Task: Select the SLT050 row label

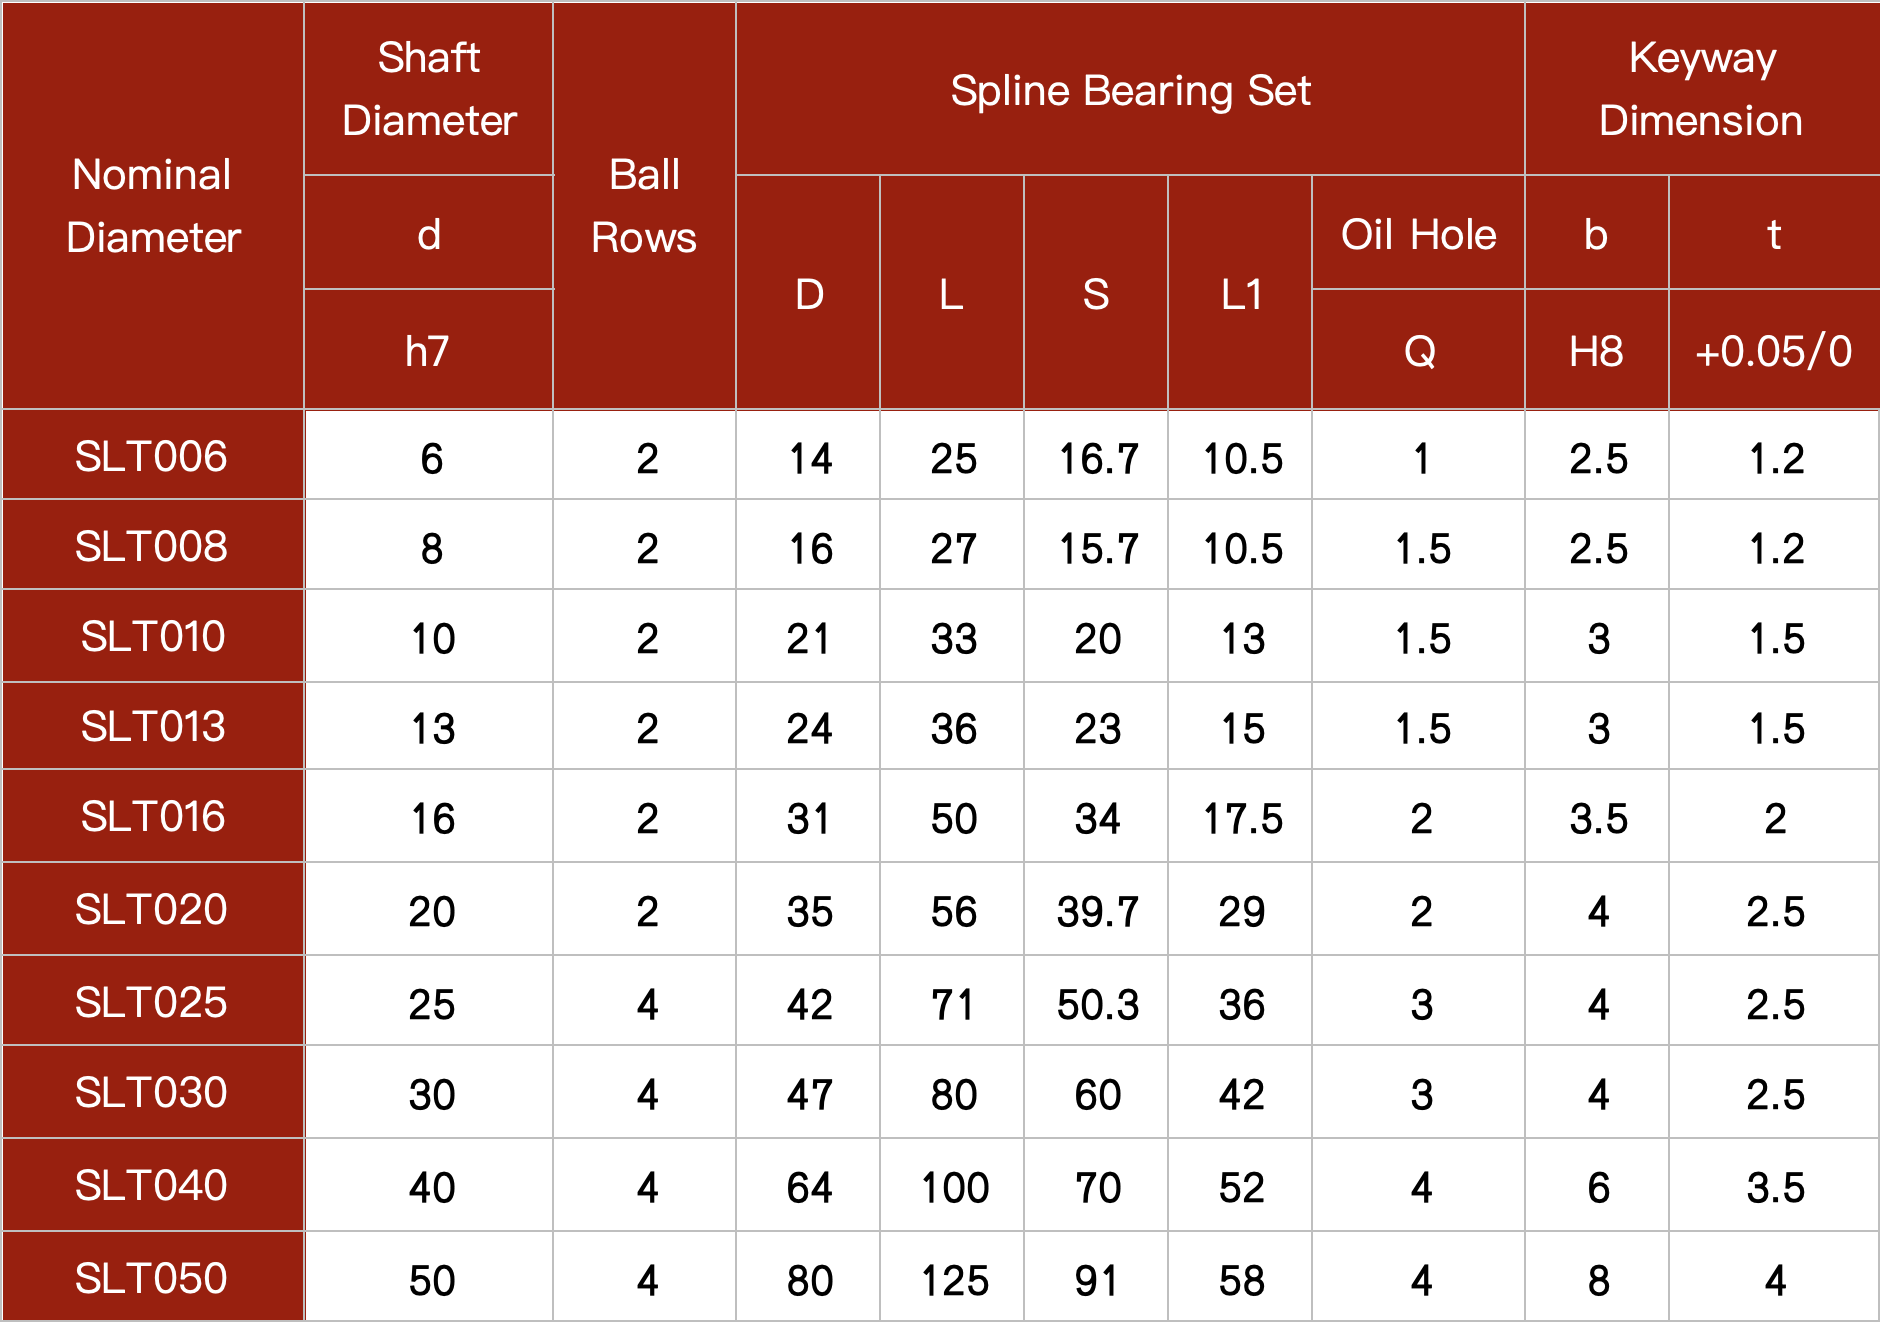Action: coord(152,1279)
